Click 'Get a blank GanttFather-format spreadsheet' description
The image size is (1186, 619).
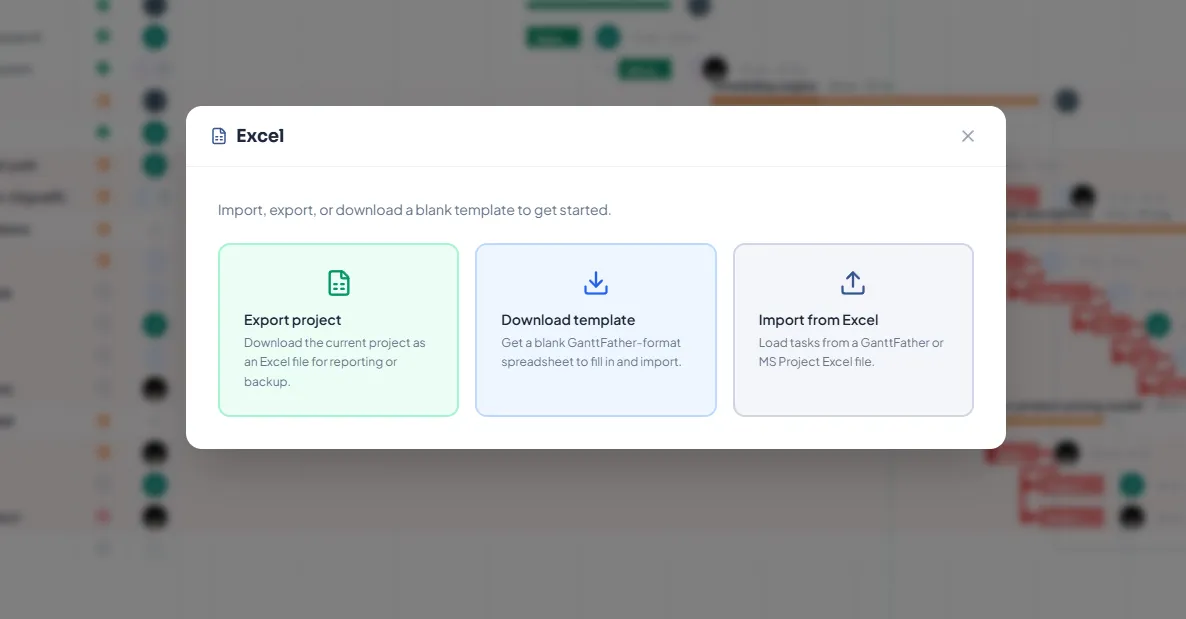click(x=591, y=353)
